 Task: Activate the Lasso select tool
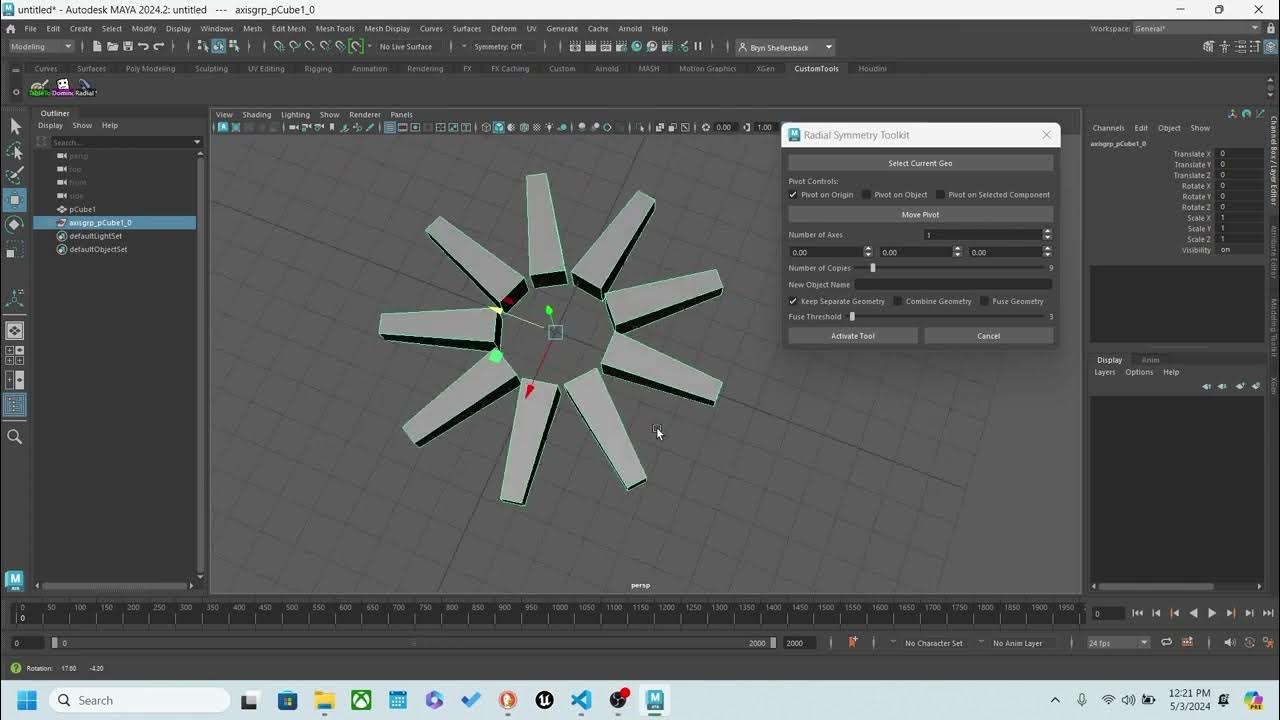15,151
